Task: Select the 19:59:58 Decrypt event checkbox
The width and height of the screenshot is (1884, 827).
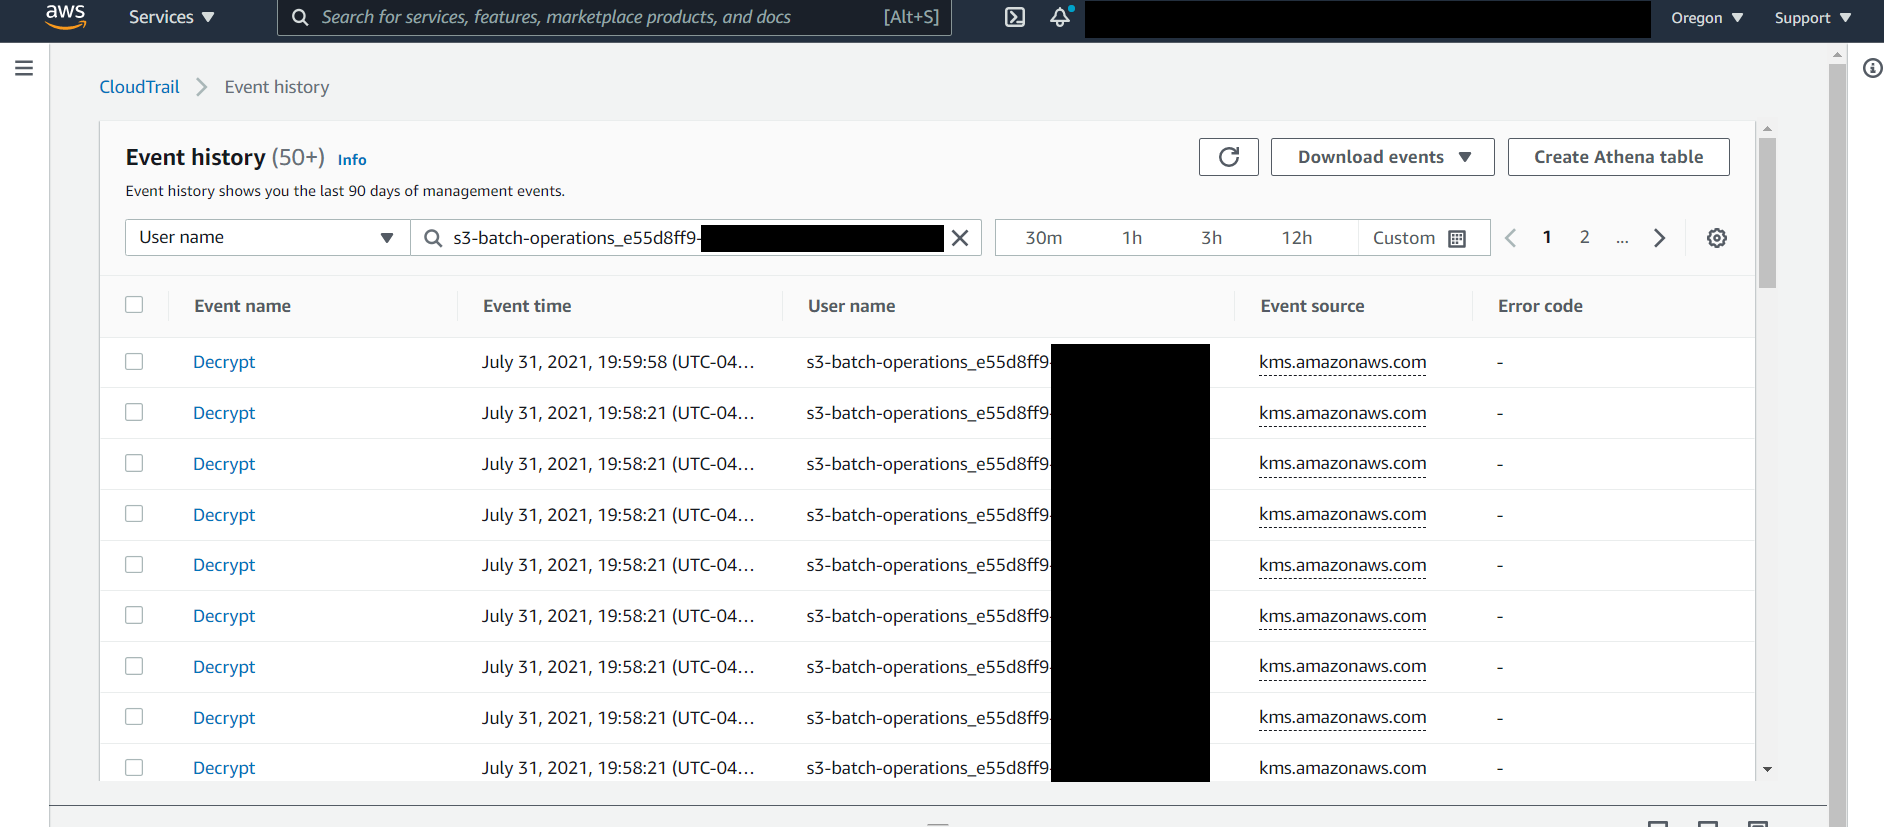Action: point(134,361)
